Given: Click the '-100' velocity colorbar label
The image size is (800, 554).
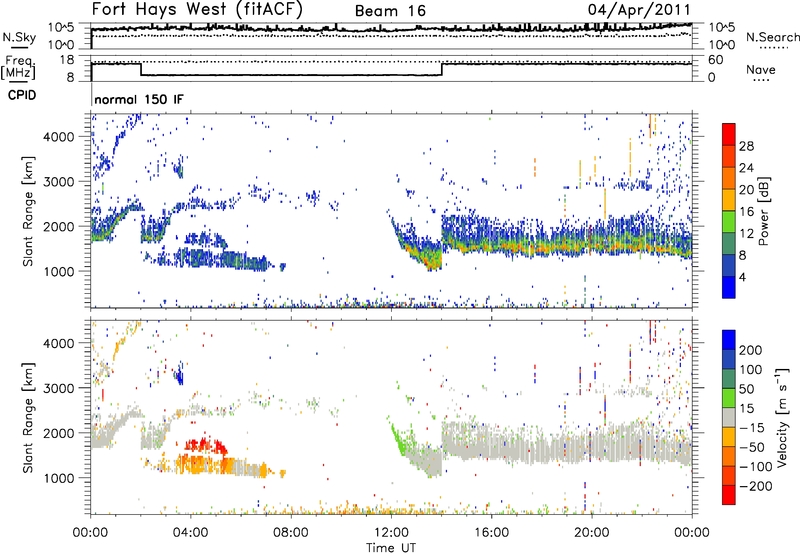Looking at the screenshot, I should 755,467.
